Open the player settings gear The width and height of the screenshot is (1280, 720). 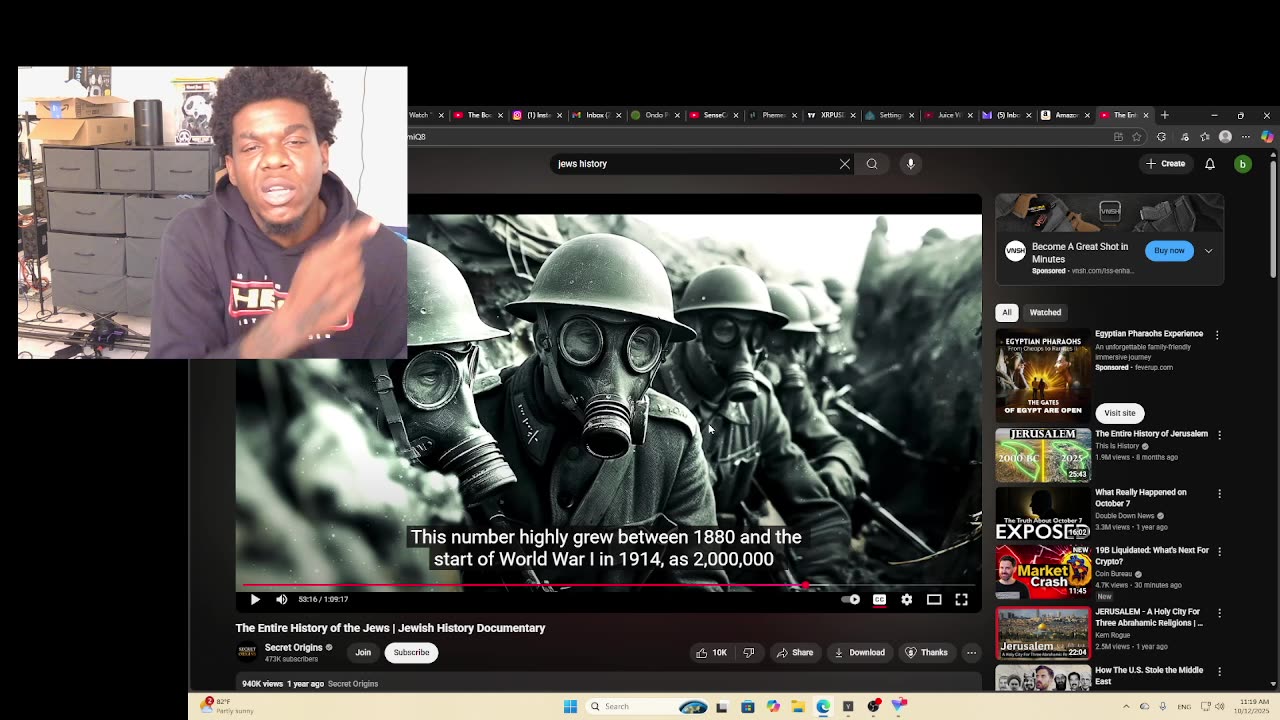906,599
